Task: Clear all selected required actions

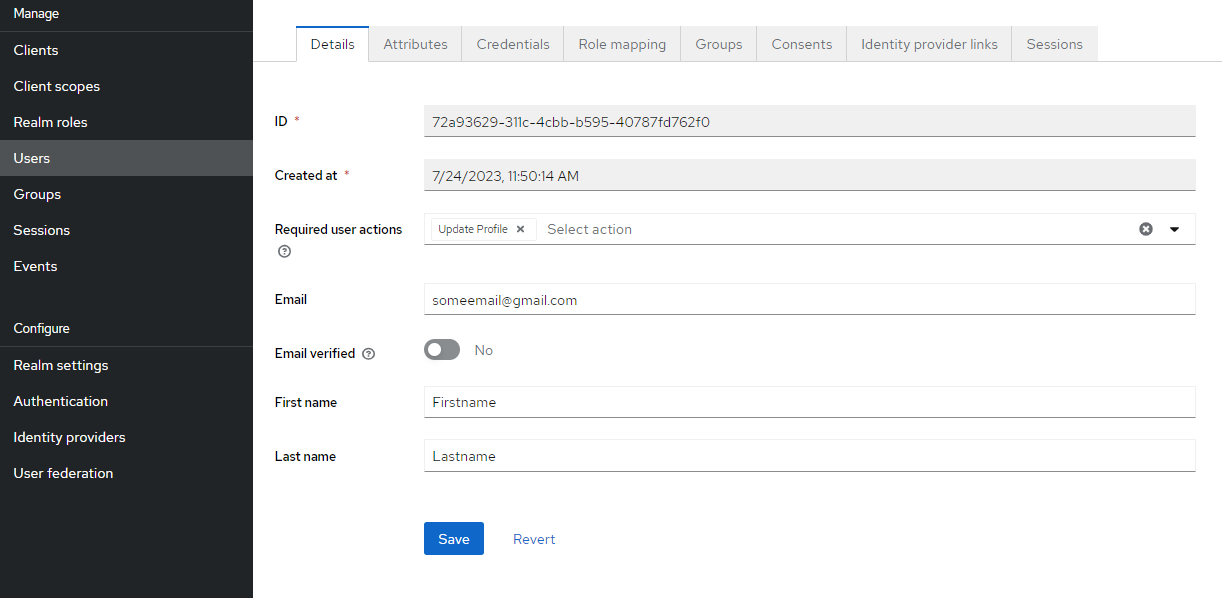Action: (1145, 229)
